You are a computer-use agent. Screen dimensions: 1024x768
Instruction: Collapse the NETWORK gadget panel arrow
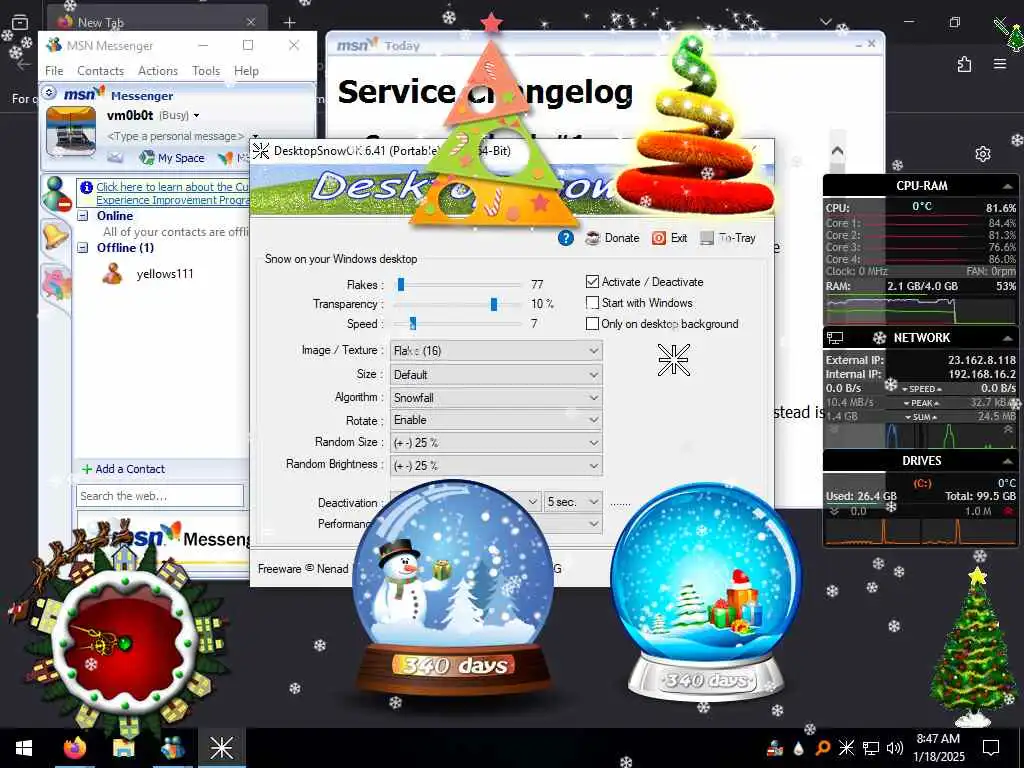coord(1007,338)
